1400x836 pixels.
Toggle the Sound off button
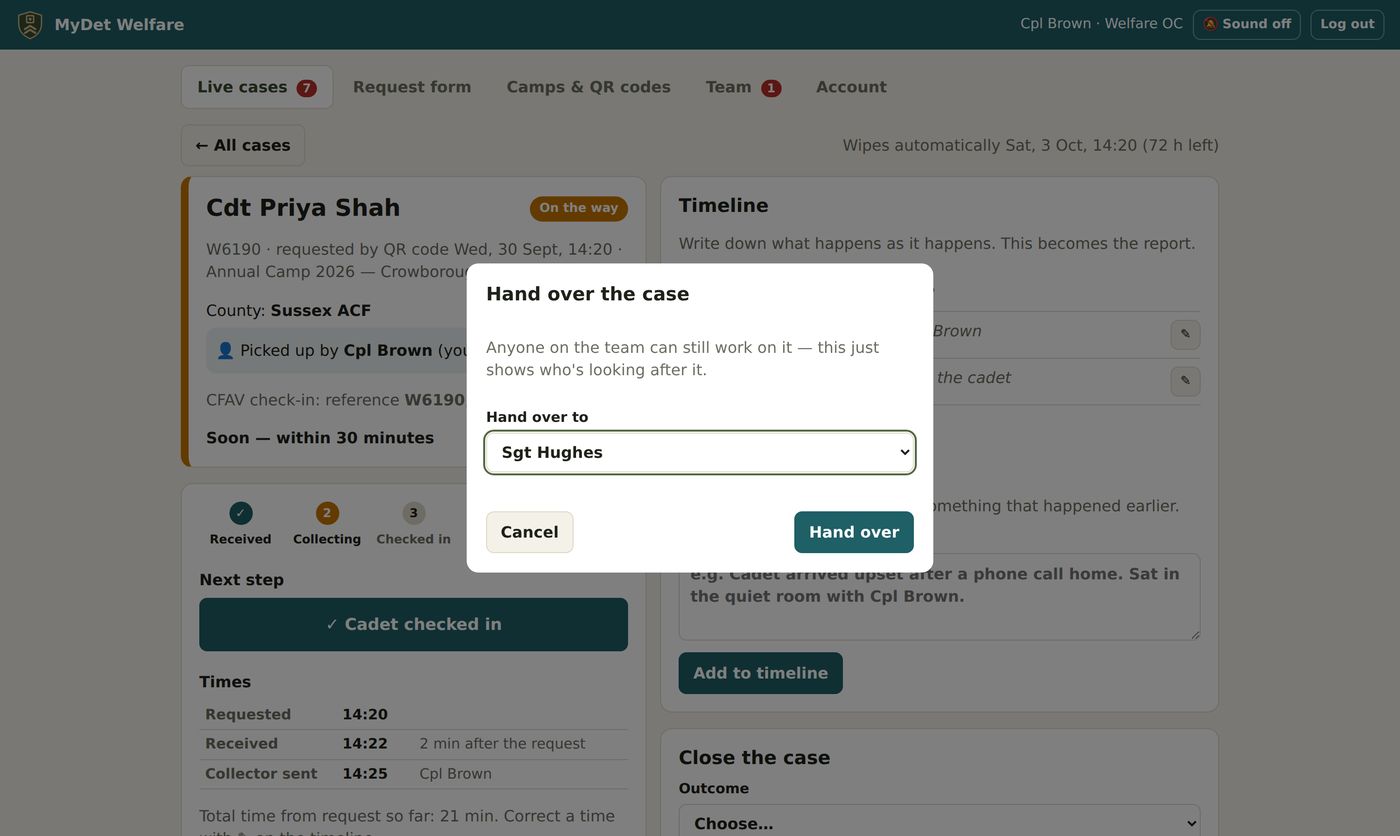click(x=1247, y=24)
